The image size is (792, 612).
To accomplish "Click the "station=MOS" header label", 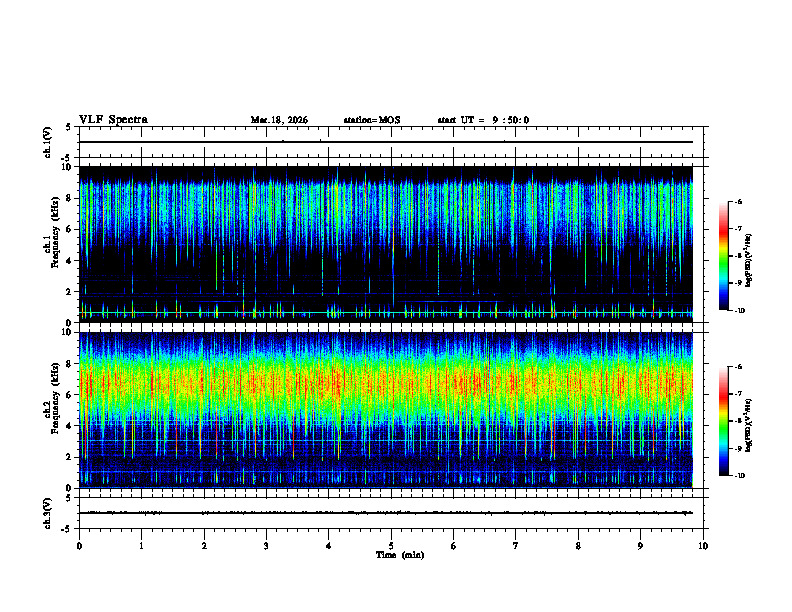I will click(372, 120).
